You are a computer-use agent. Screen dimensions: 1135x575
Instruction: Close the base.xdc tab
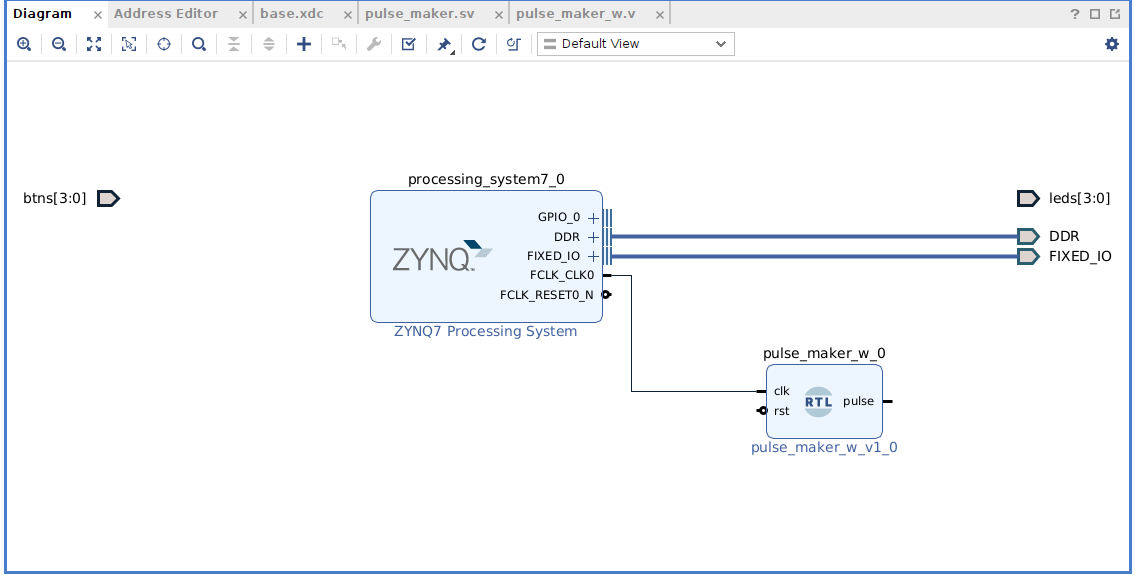point(346,15)
